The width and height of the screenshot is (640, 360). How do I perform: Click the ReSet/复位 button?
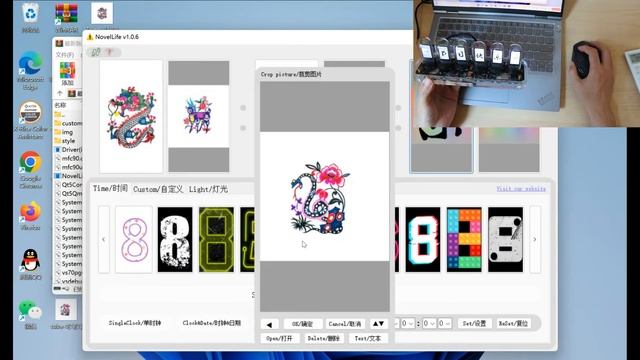point(513,324)
